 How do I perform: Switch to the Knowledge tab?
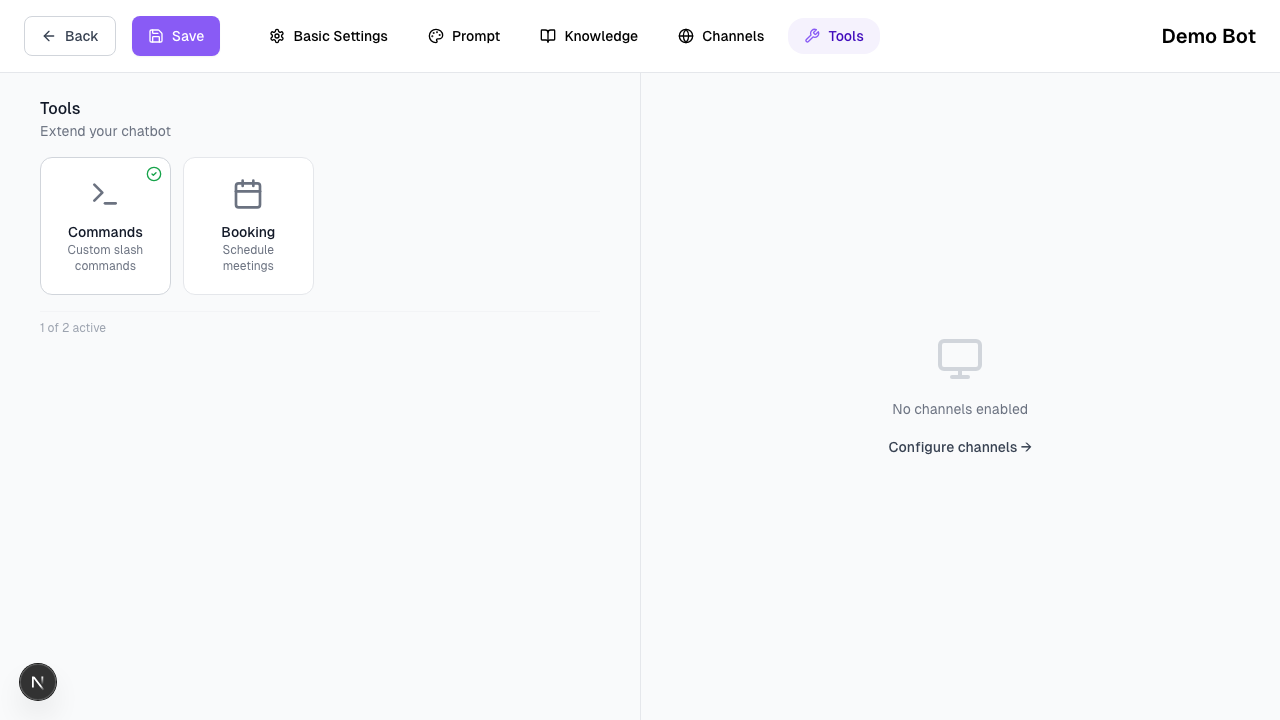[x=589, y=36]
